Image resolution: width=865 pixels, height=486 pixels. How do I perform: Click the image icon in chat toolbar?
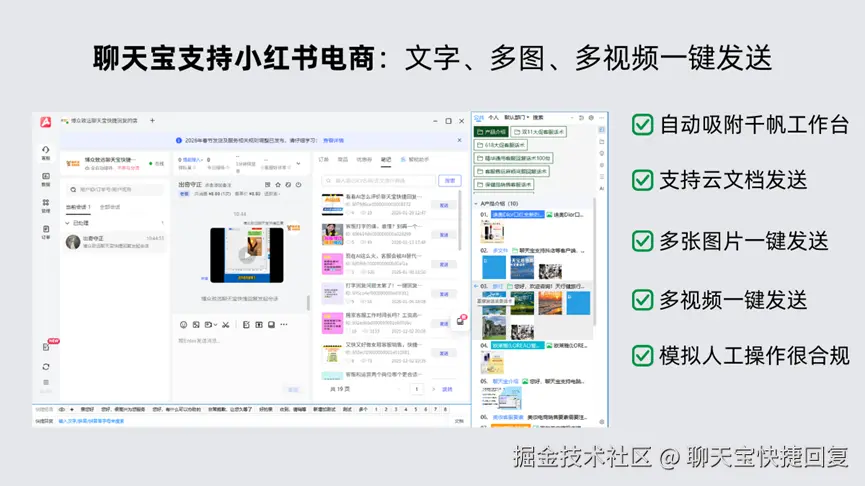(196, 325)
